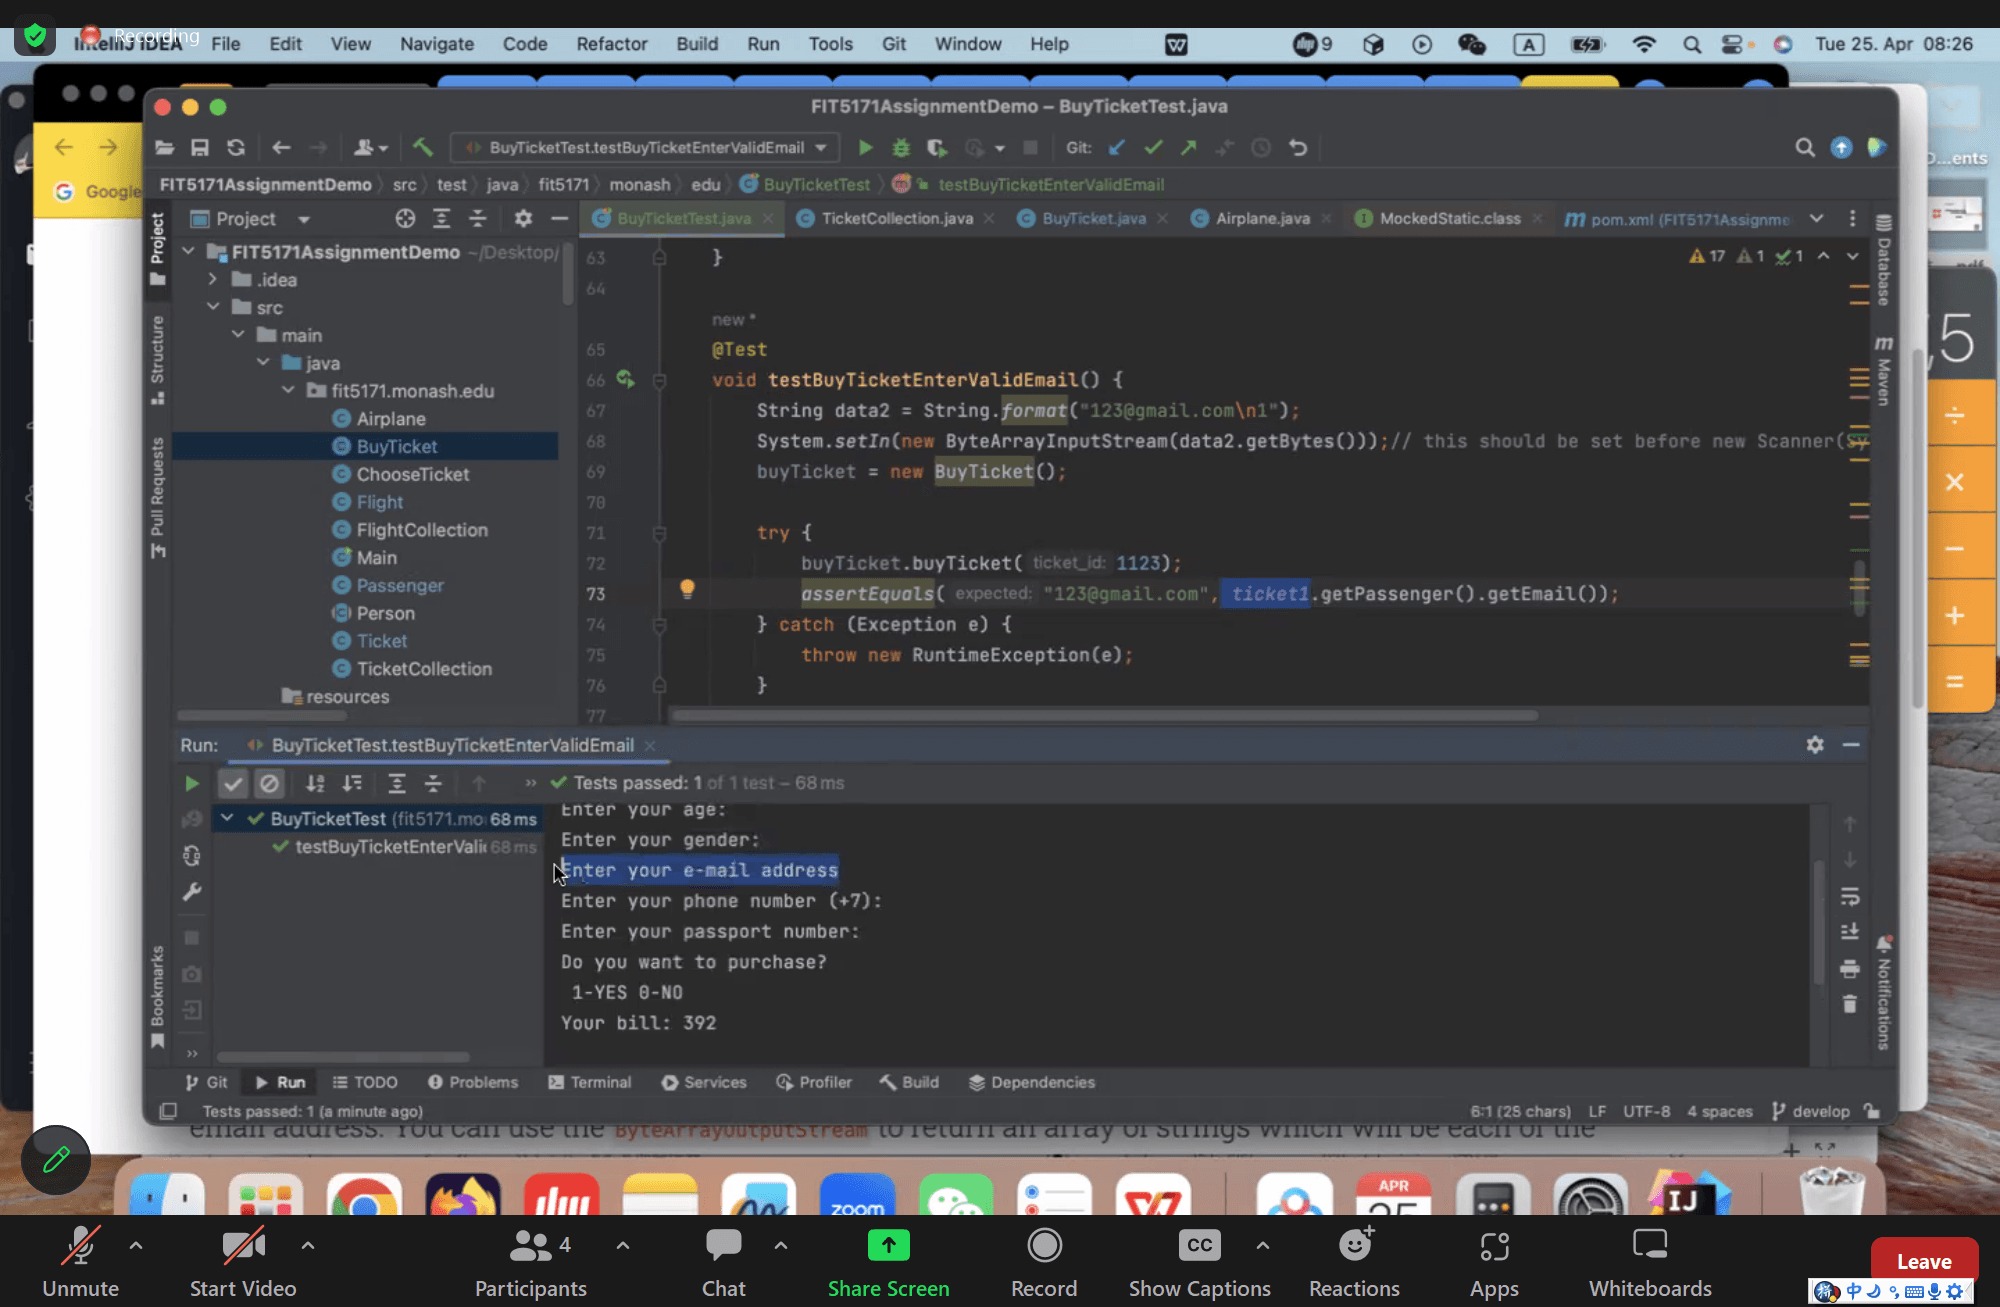Click develop branch in status bar

1811,1111
